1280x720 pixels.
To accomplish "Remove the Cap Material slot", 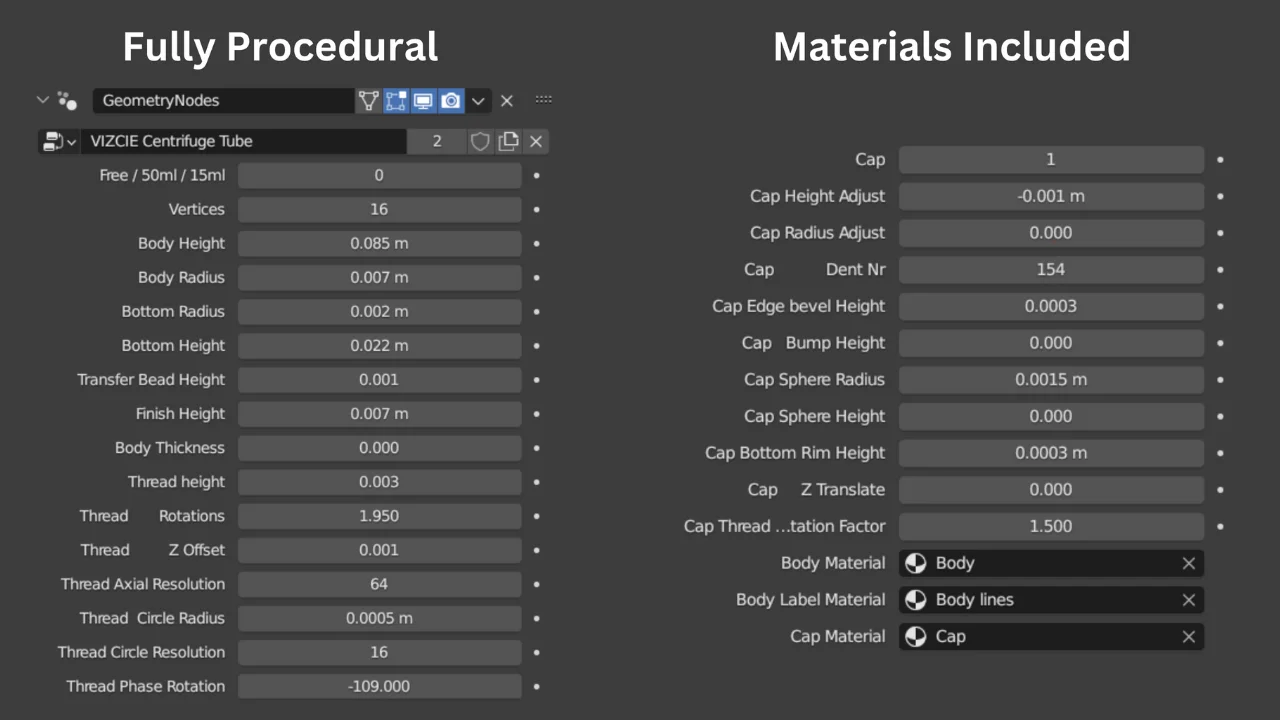I will pyautogui.click(x=1188, y=636).
